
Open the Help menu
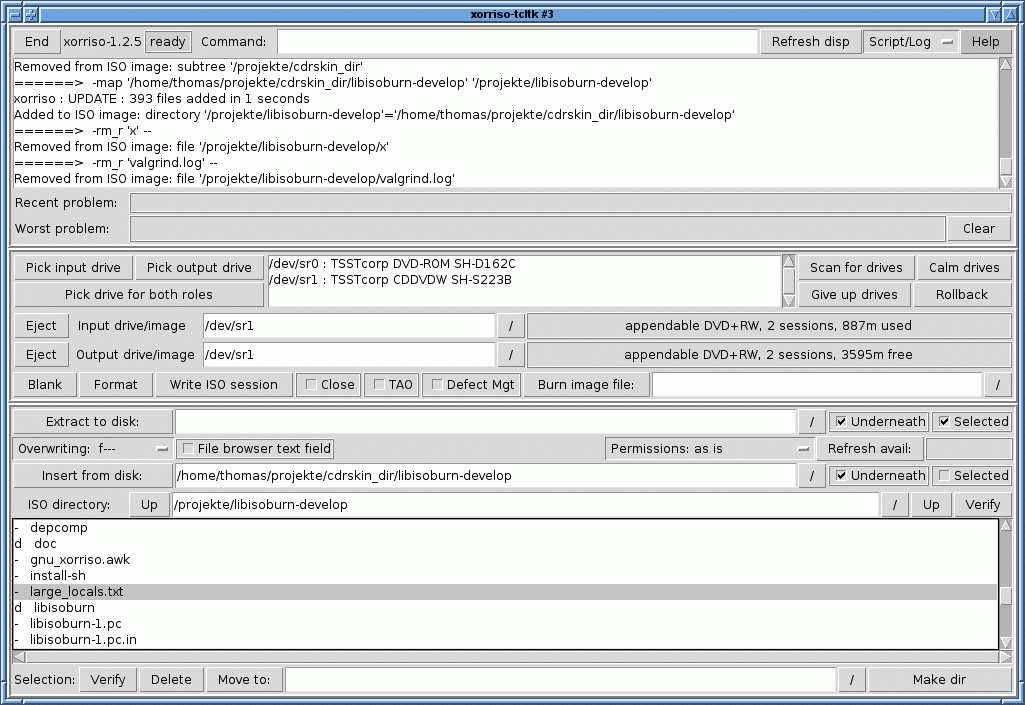click(985, 42)
